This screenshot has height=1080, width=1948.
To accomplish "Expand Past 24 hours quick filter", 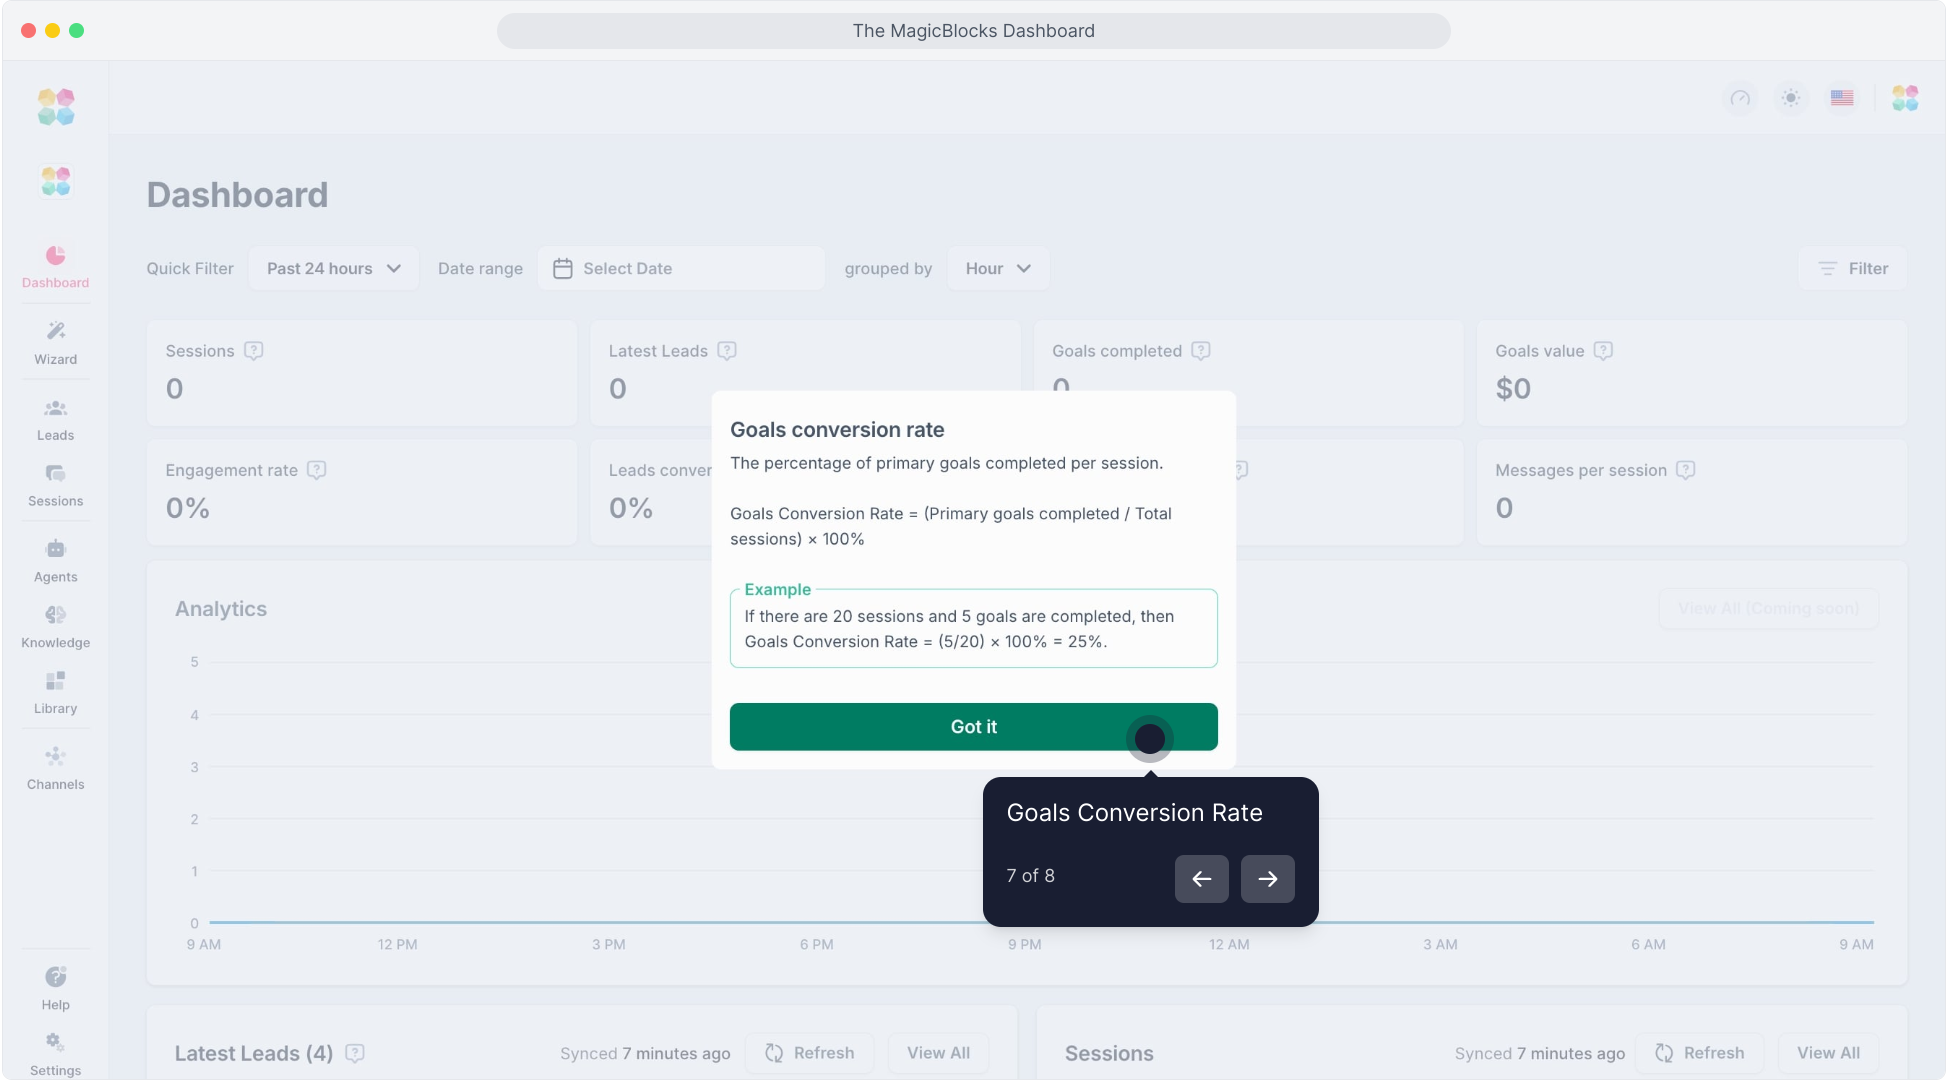I will (333, 269).
